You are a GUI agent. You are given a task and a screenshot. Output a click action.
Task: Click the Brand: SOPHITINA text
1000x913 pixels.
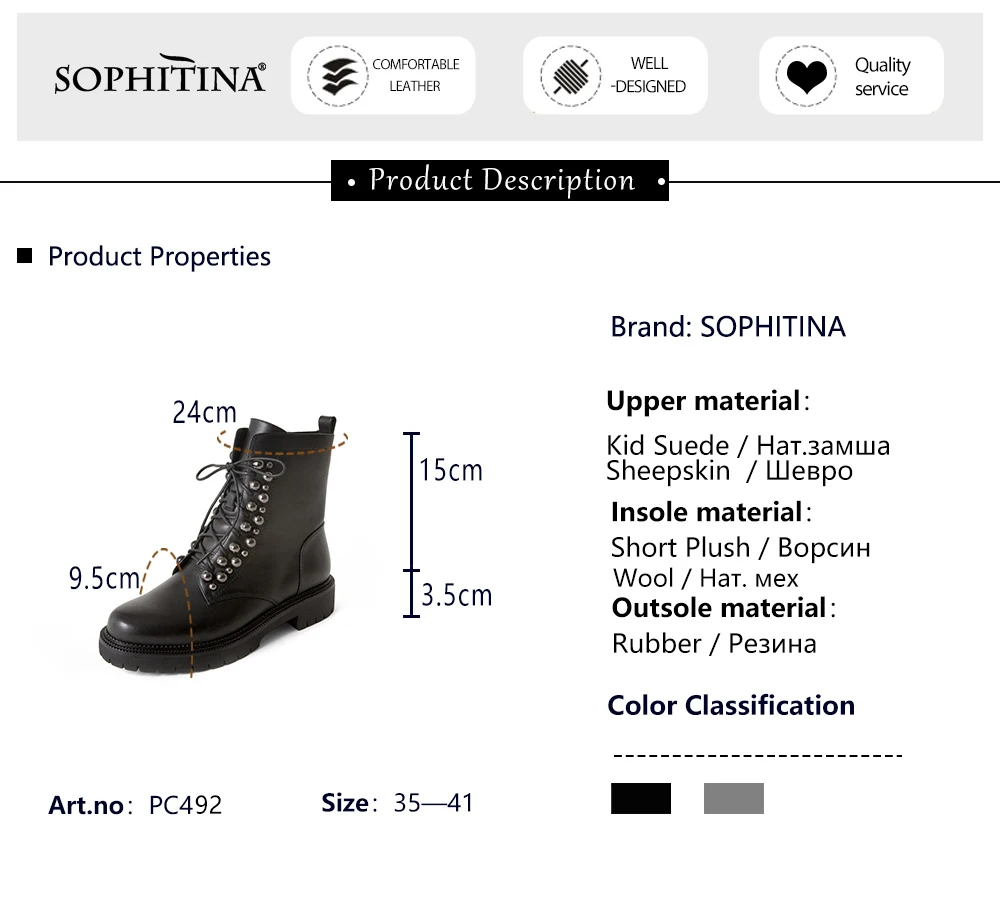click(728, 327)
